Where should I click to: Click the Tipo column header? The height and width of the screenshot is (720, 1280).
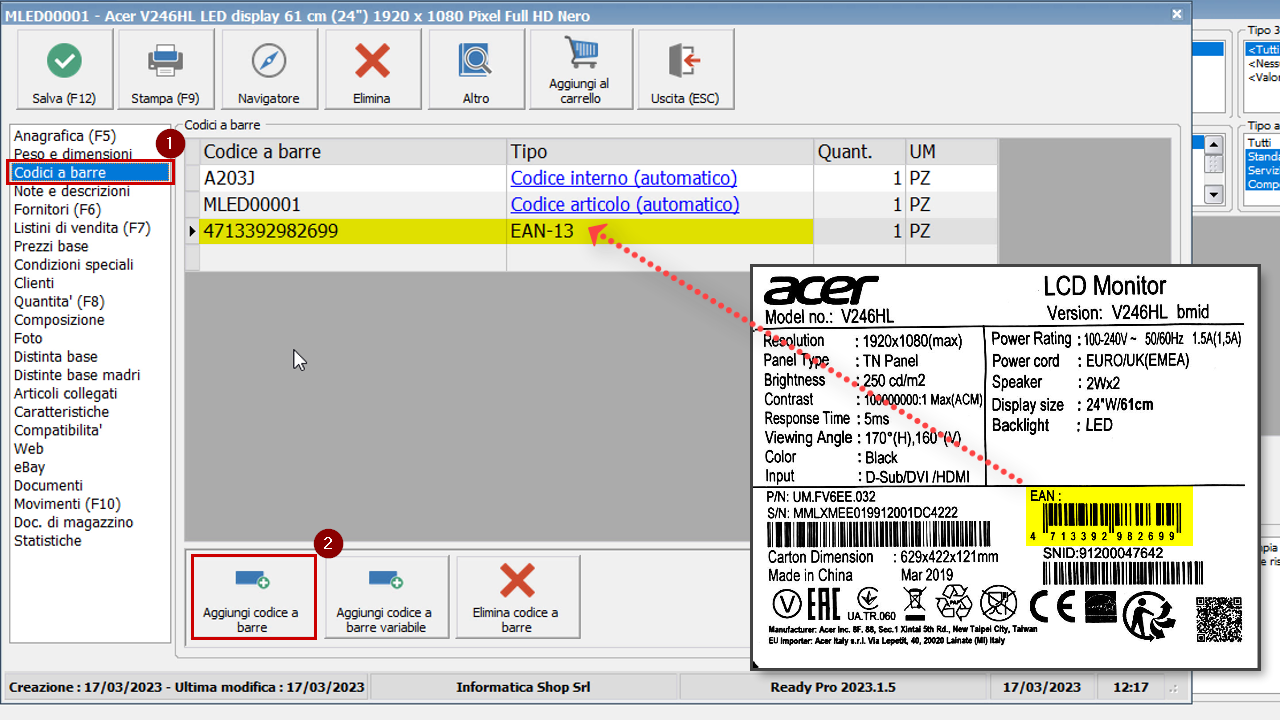[660, 151]
